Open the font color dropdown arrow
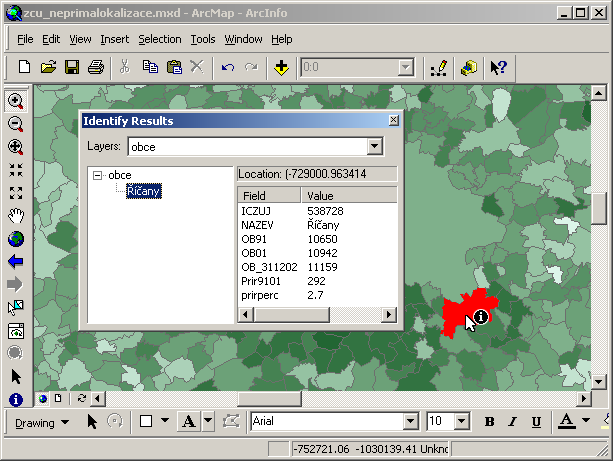 (x=586, y=421)
